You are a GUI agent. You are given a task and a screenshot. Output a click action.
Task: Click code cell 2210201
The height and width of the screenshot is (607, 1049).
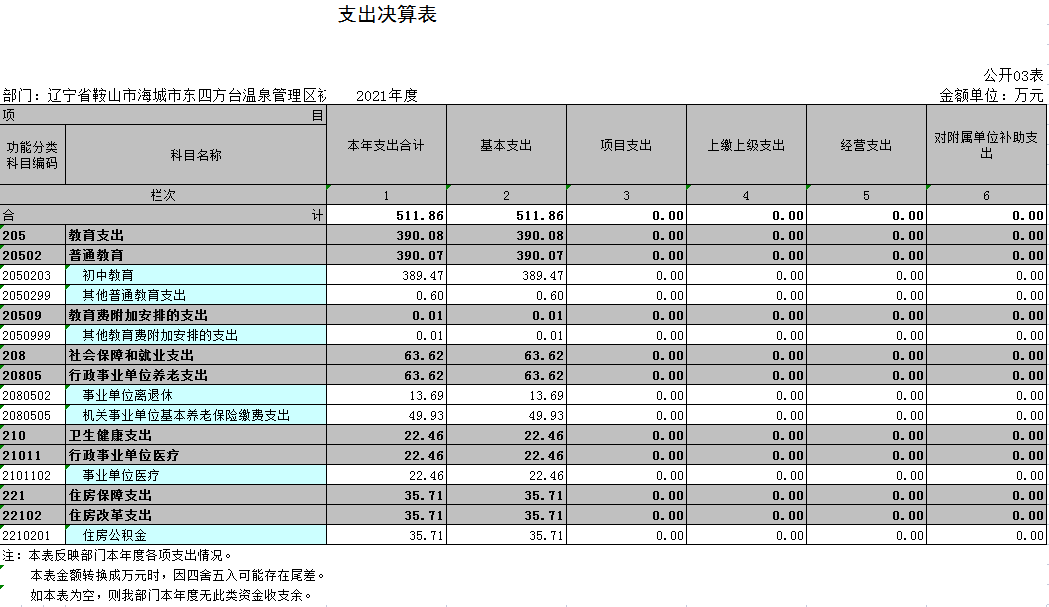pyautogui.click(x=32, y=535)
